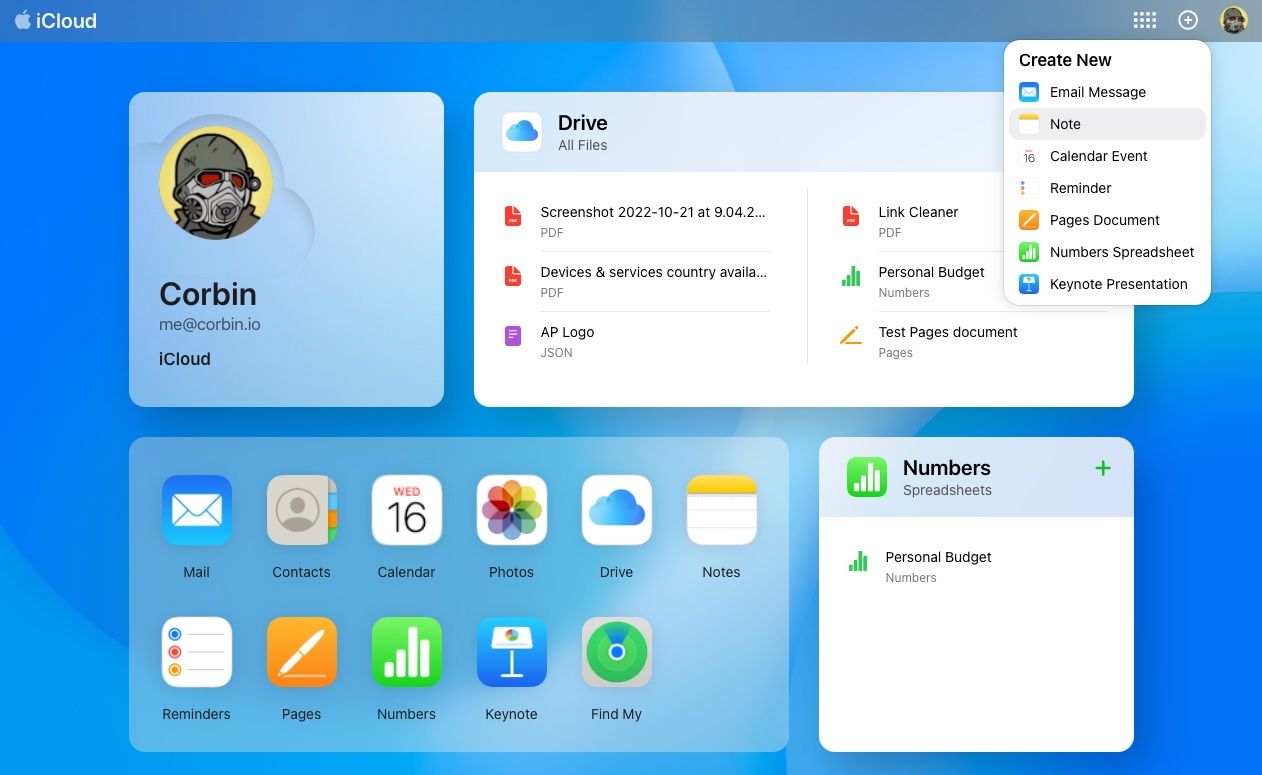Image resolution: width=1262 pixels, height=775 pixels.
Task: Launch the Notes app
Action: (721, 510)
